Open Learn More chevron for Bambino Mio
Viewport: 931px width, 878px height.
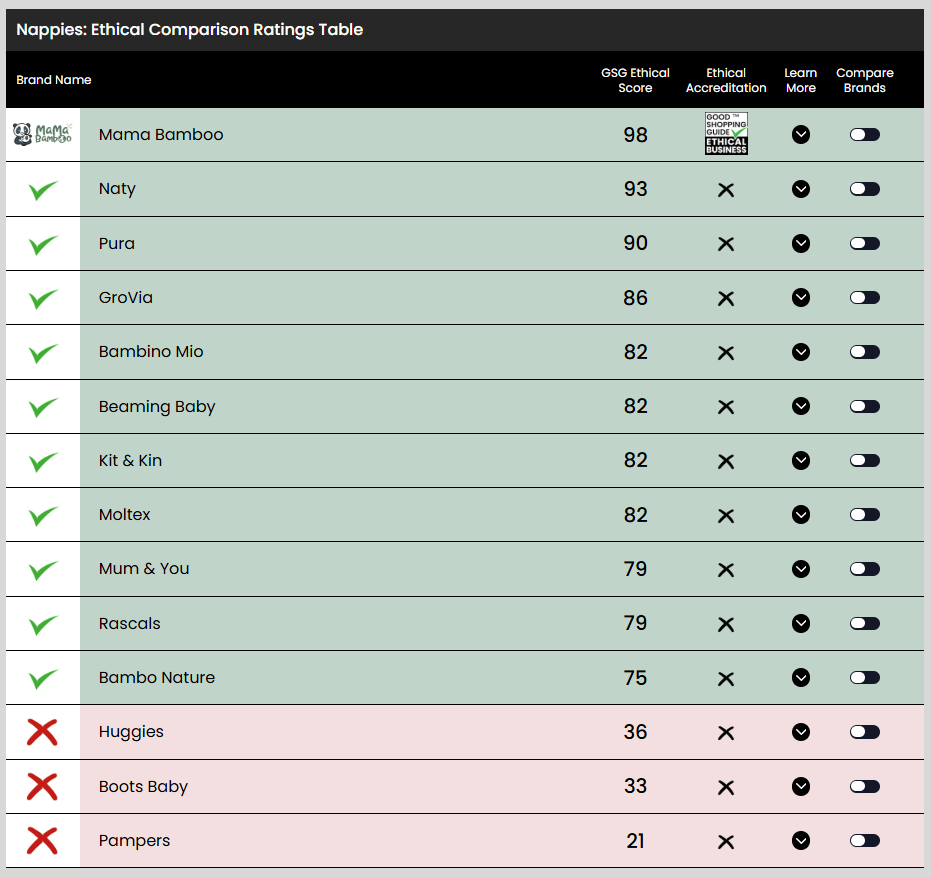click(x=801, y=352)
